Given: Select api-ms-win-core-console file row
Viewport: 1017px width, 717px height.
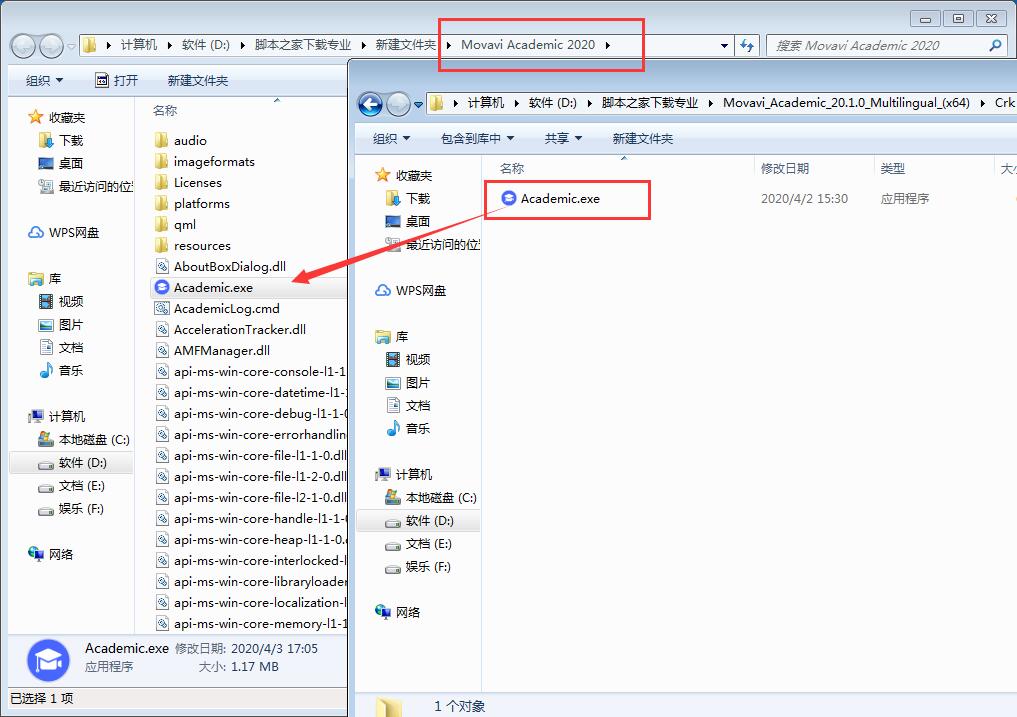Looking at the screenshot, I should coord(251,371).
